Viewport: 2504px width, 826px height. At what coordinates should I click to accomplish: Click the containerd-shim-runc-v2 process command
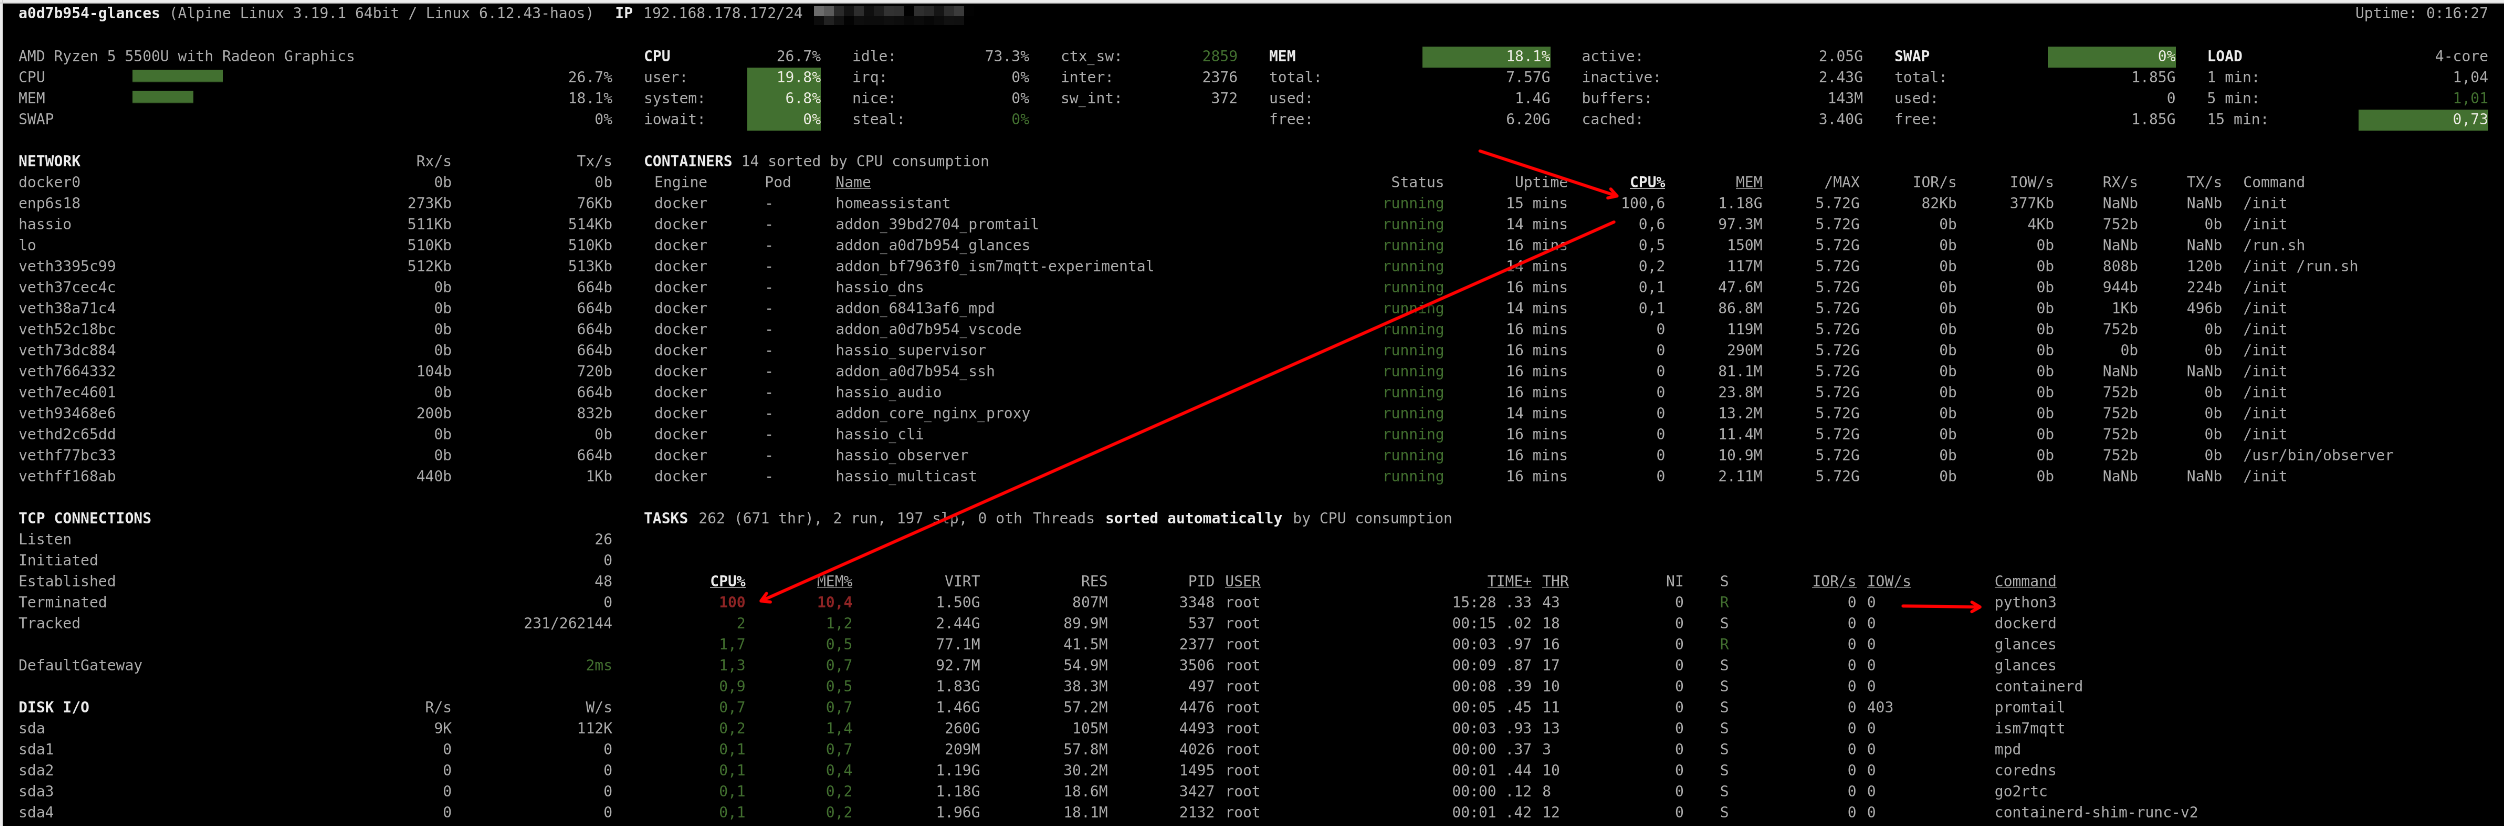[x=2096, y=812]
